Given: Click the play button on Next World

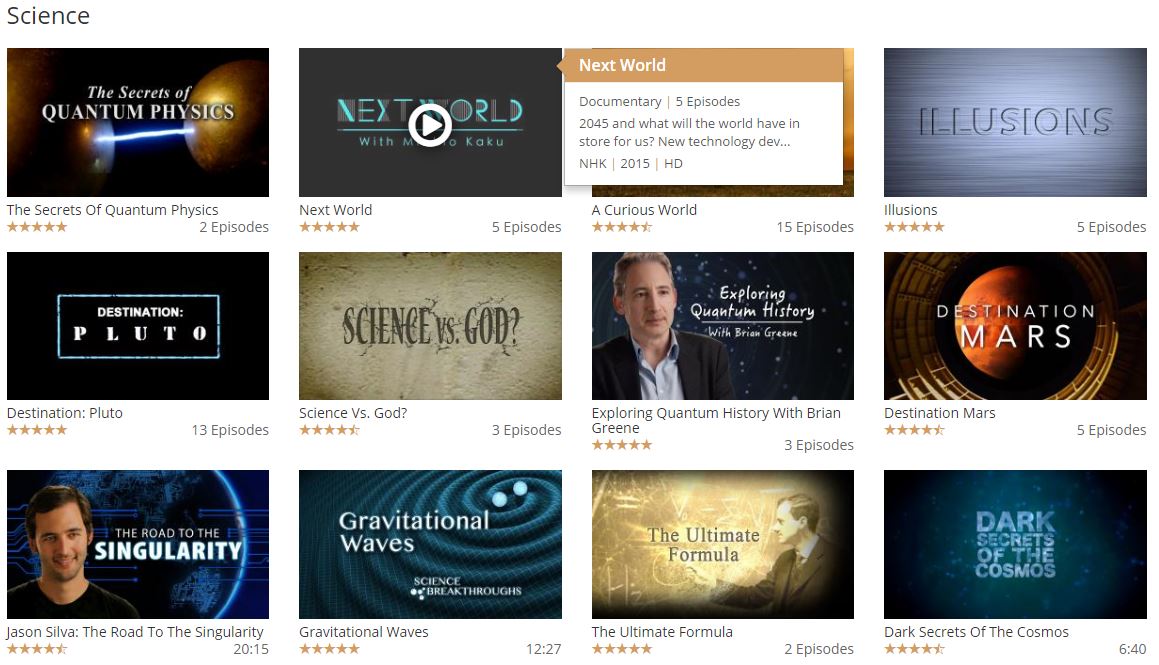Looking at the screenshot, I should coord(430,123).
